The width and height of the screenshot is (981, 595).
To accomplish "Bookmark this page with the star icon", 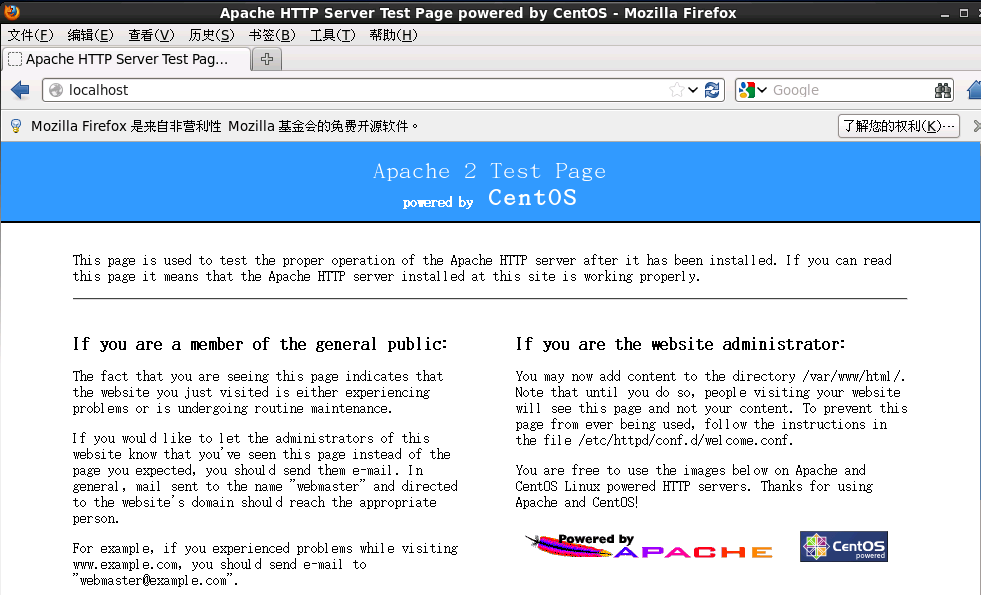I will pos(676,90).
